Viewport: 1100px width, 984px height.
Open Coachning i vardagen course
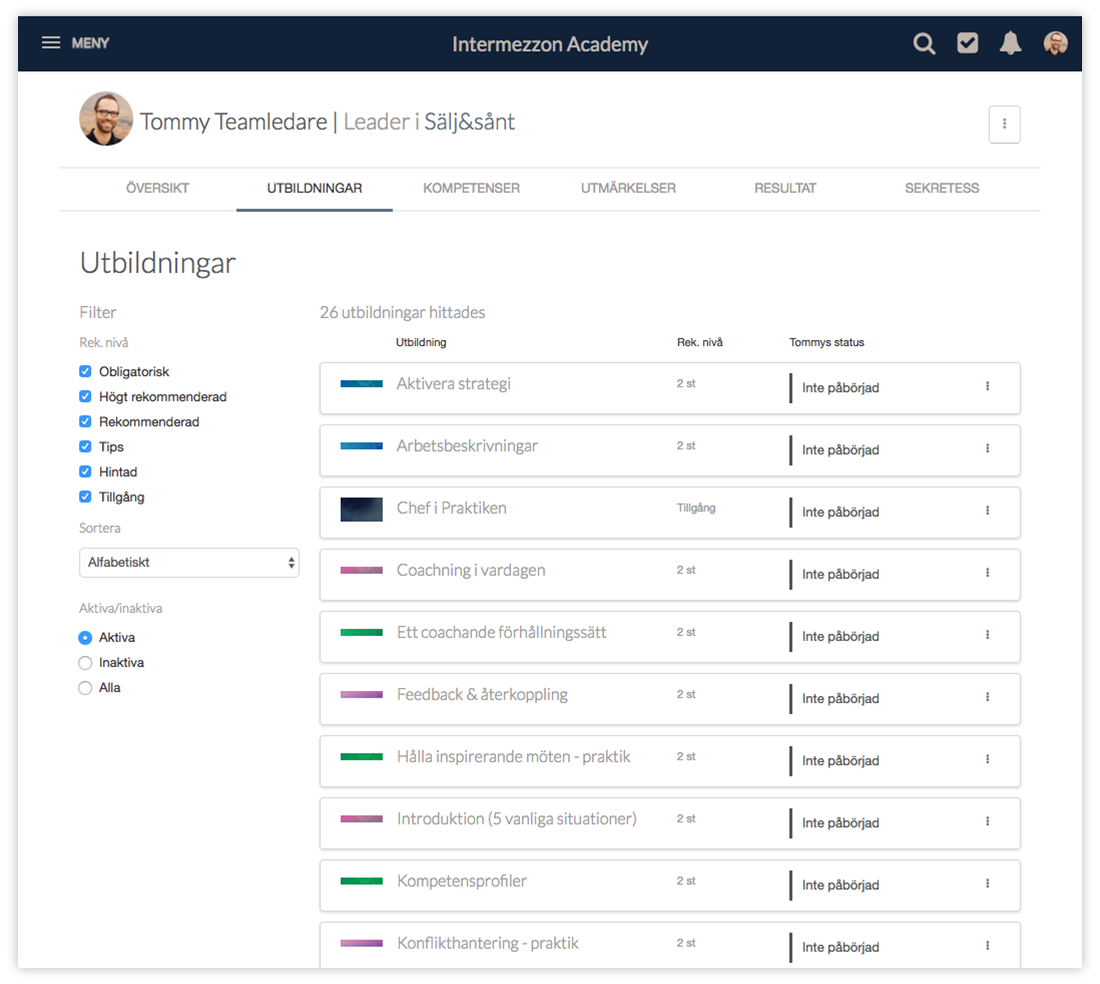tap(471, 570)
